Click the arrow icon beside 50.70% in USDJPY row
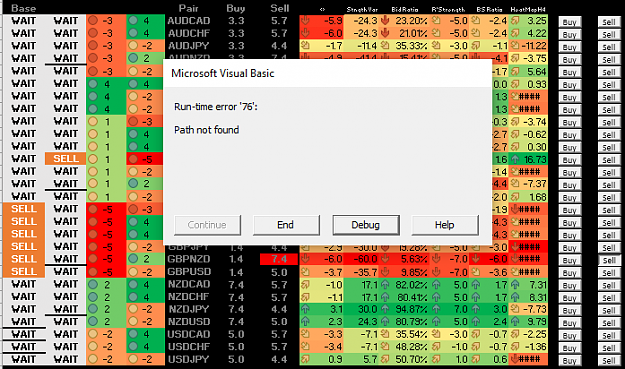This screenshot has width=625, height=369. [x=385, y=359]
